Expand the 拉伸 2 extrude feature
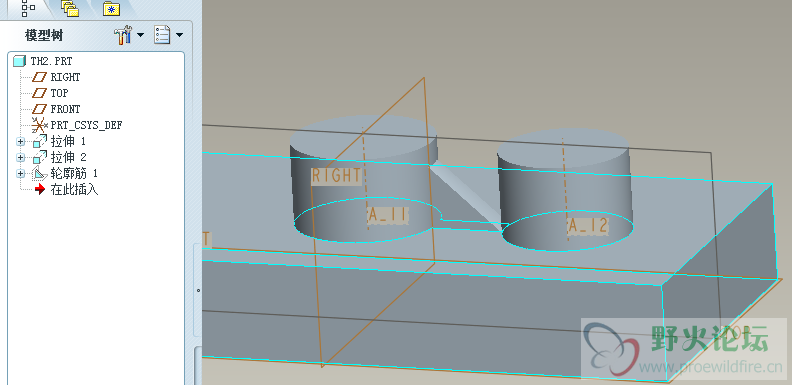This screenshot has height=385, width=792. [x=20, y=158]
